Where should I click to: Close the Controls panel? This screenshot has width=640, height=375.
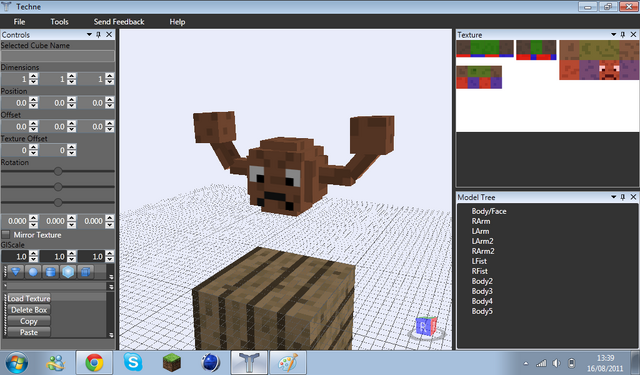[109, 35]
